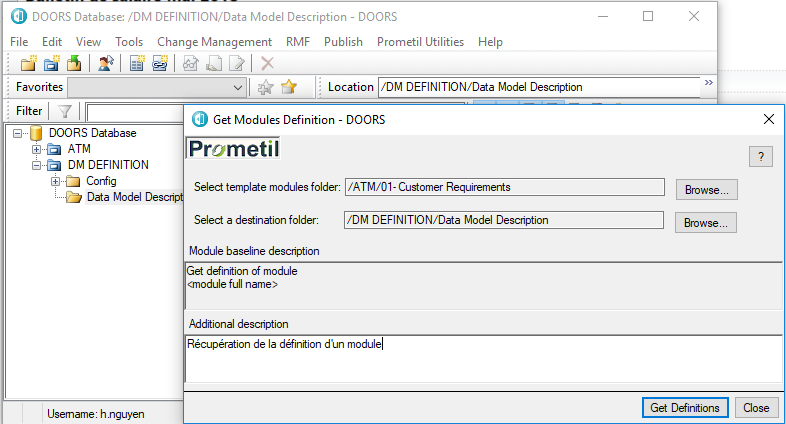Expand the ATM tree node
This screenshot has height=424, width=786.
tap(36, 149)
